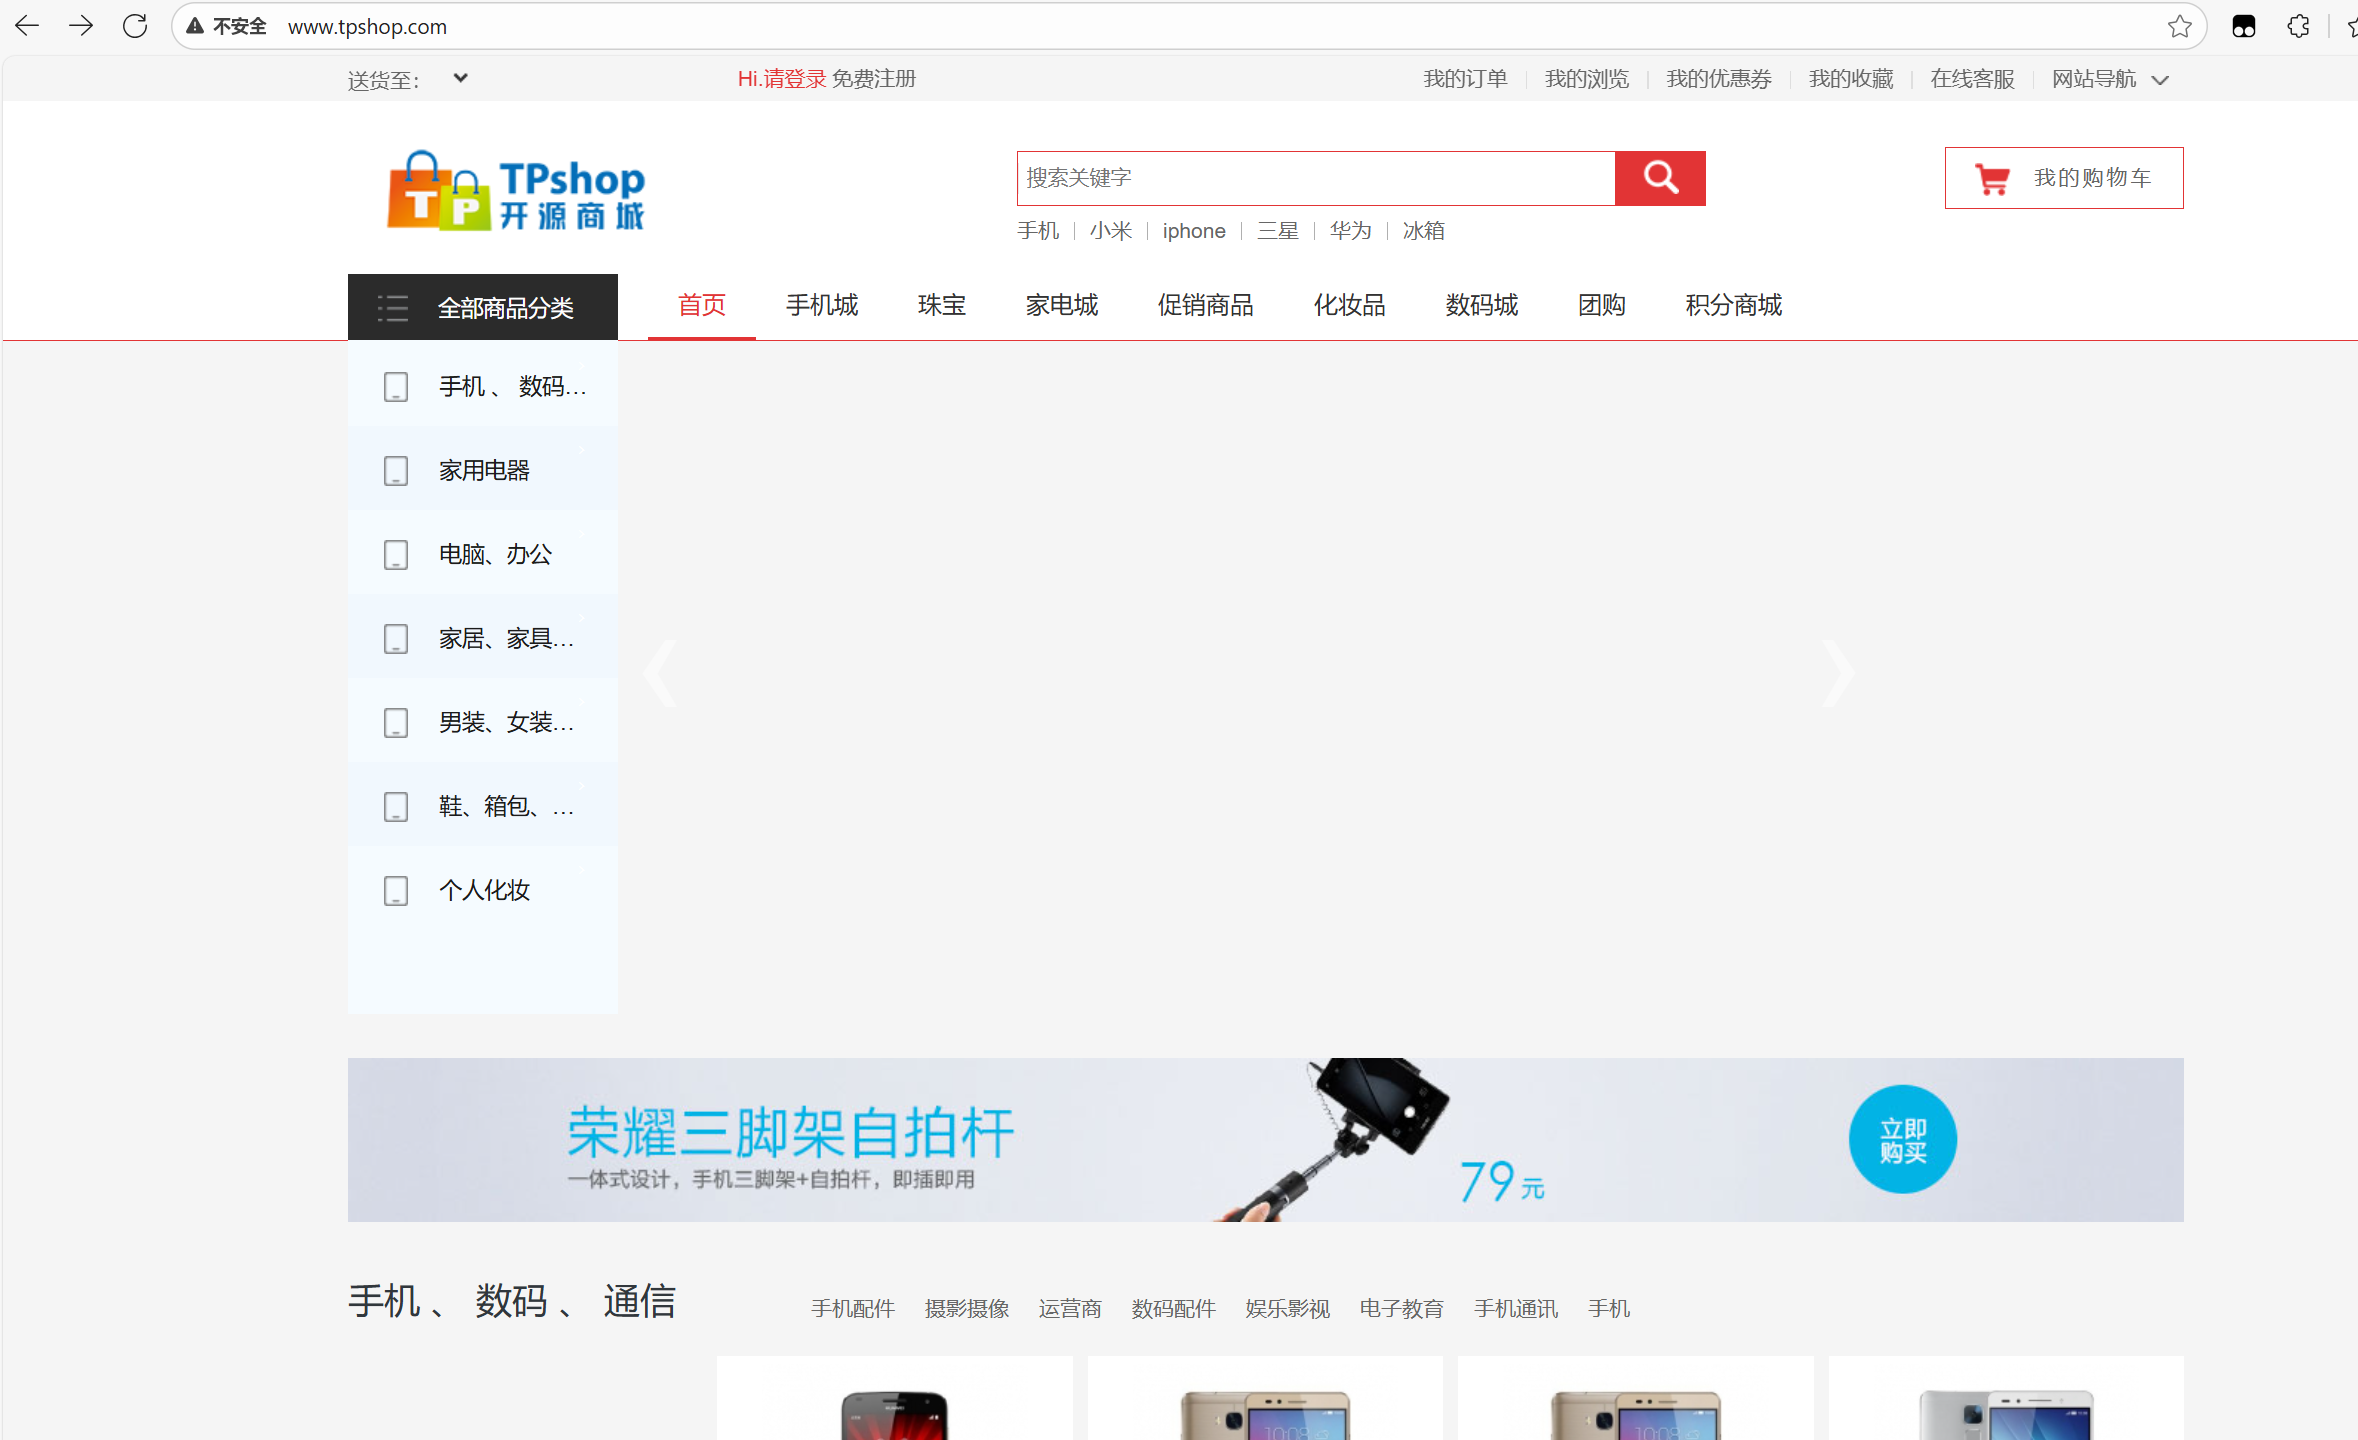Viewport: 2358px width, 1440px height.
Task: Open the 促销商品 menu item
Action: click(x=1205, y=305)
